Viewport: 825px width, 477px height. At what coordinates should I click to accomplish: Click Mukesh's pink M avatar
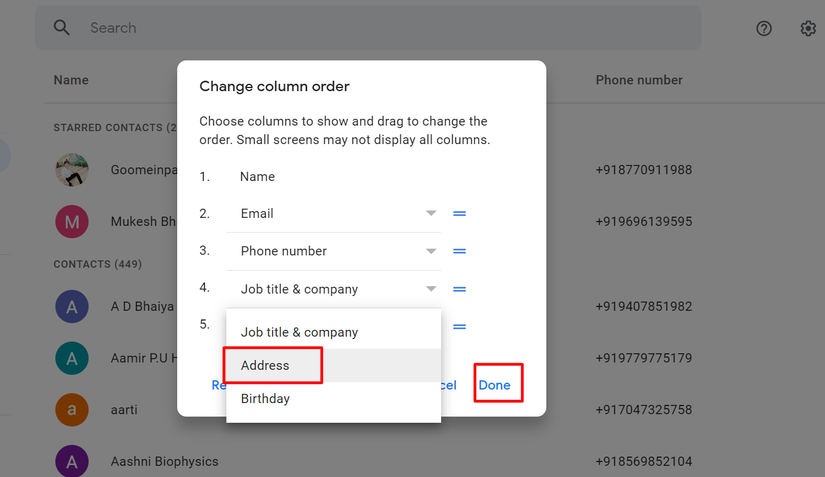[x=72, y=222]
